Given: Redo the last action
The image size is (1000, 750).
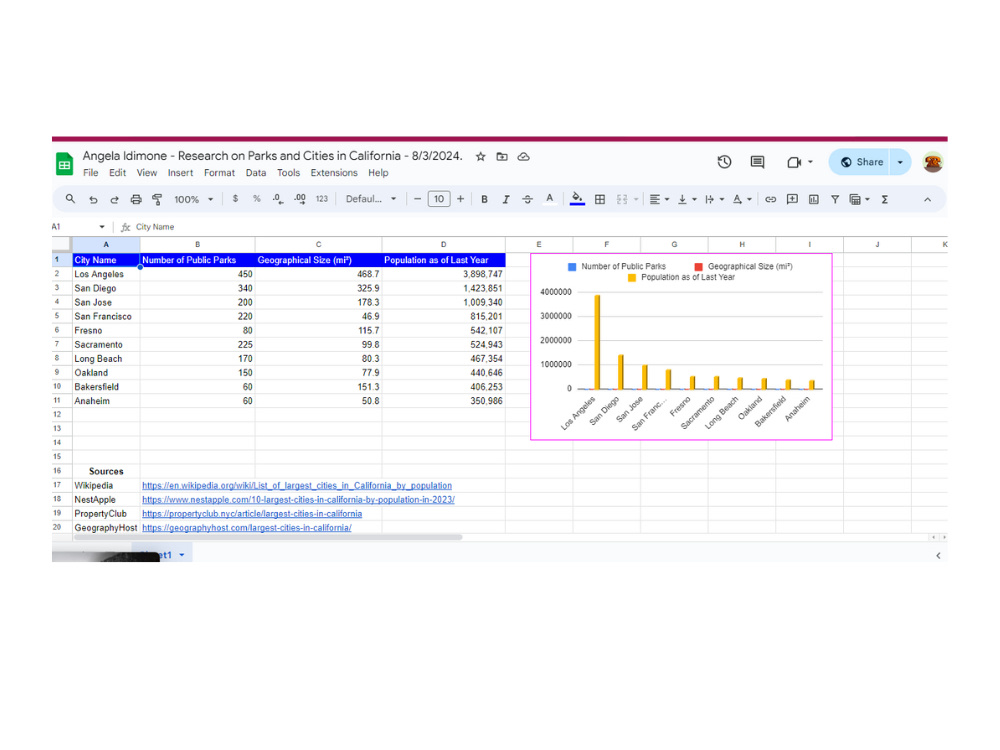Looking at the screenshot, I should [x=115, y=199].
